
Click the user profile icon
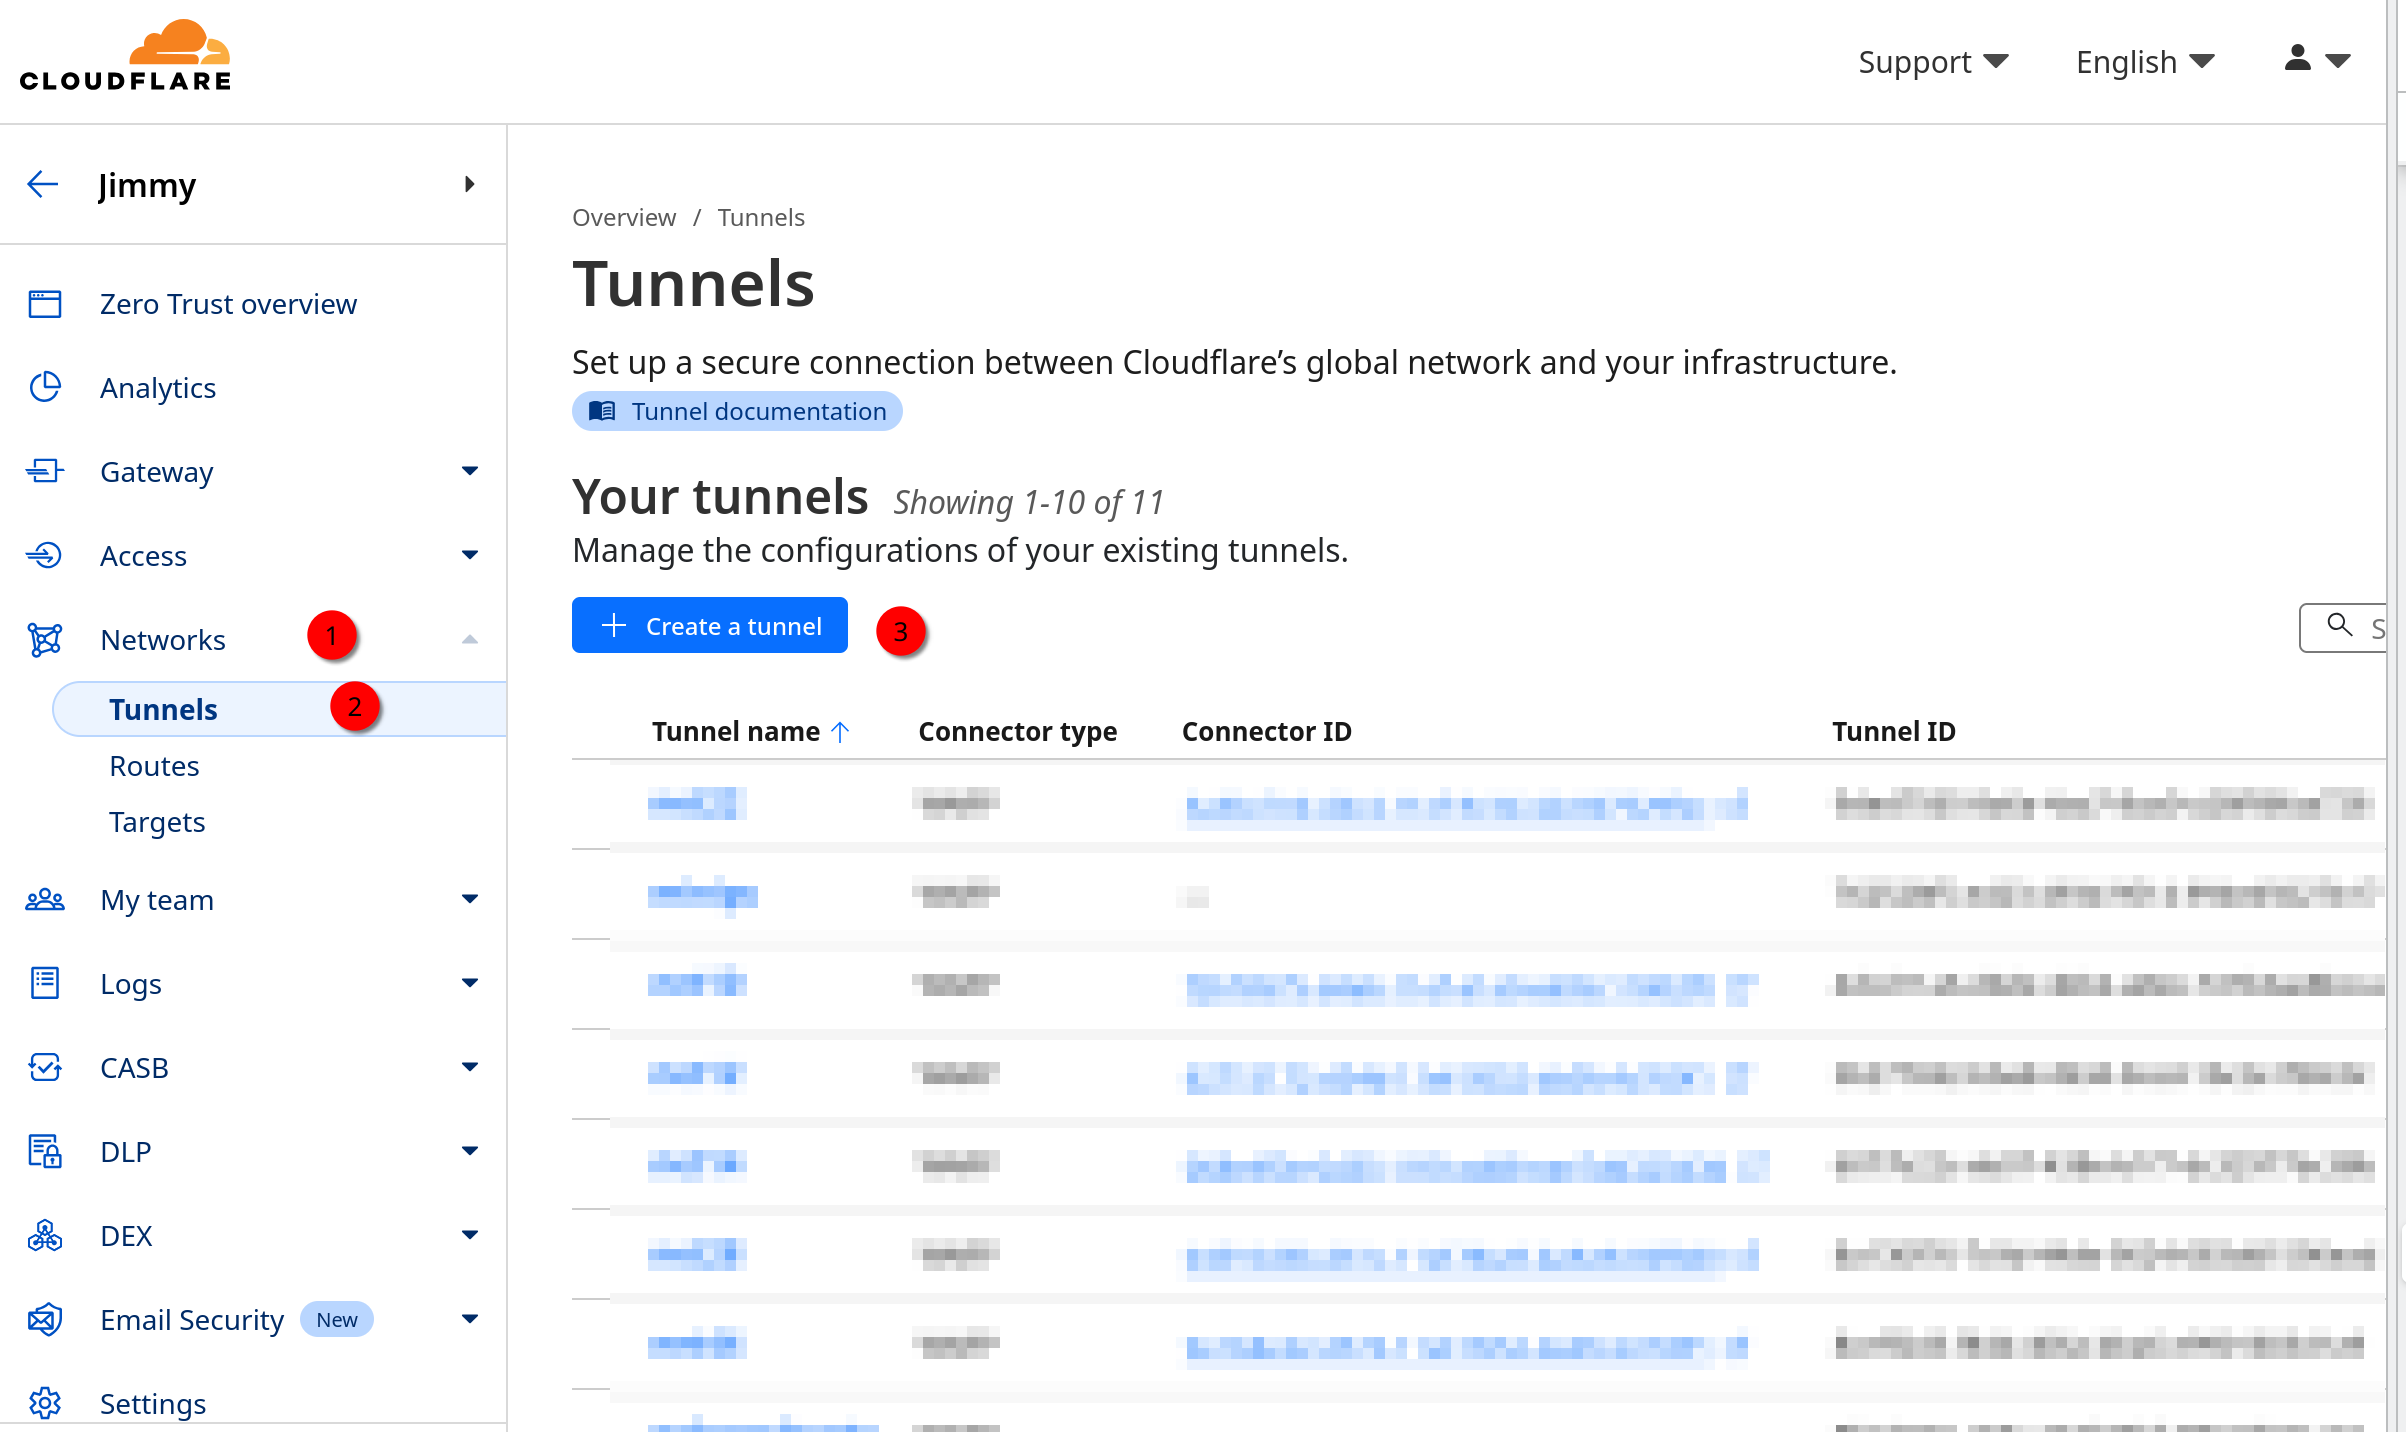2298,59
